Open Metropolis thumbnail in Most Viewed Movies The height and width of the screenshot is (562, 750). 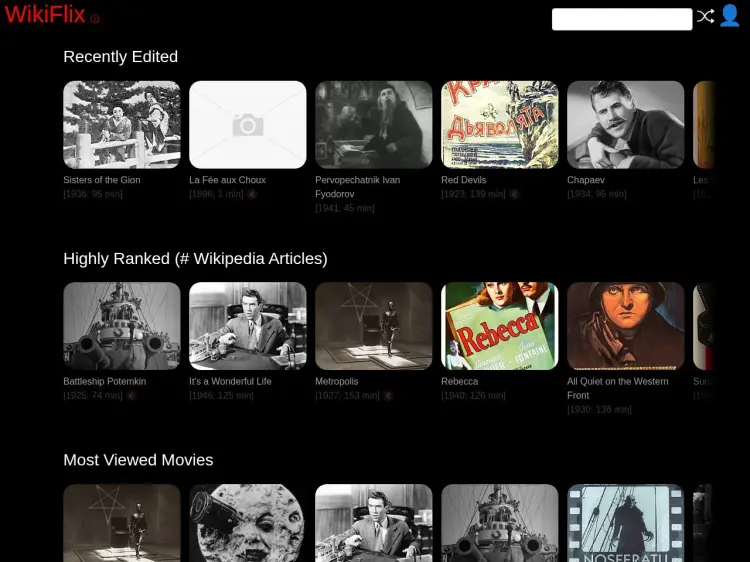(x=121, y=523)
